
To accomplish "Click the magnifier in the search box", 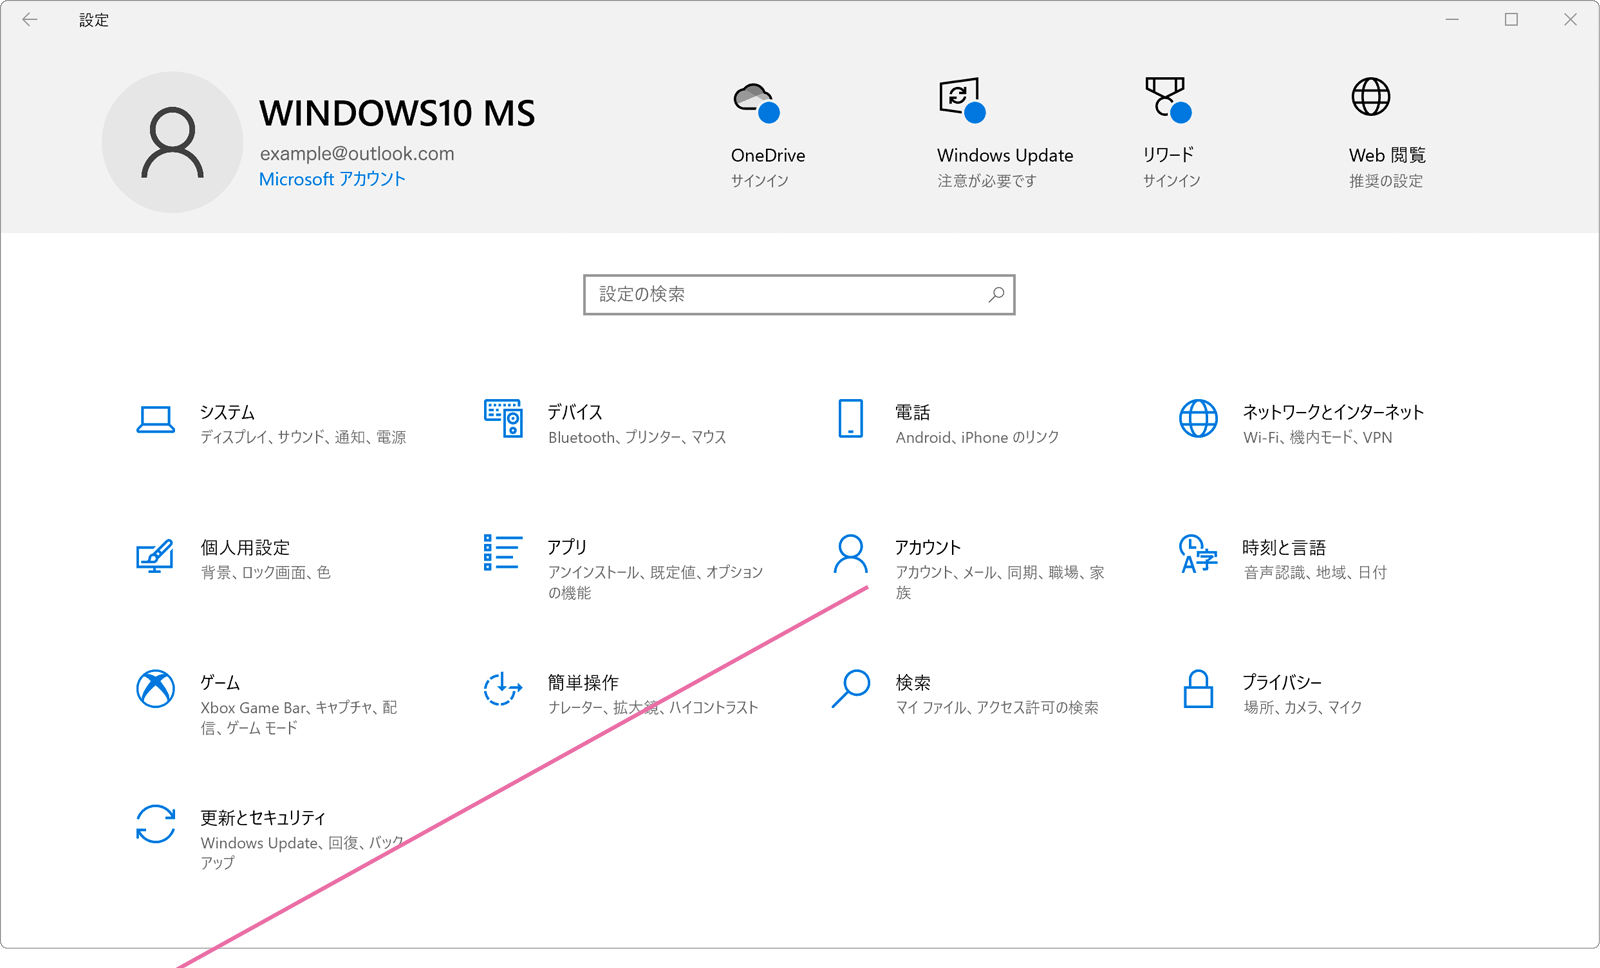I will pos(996,294).
